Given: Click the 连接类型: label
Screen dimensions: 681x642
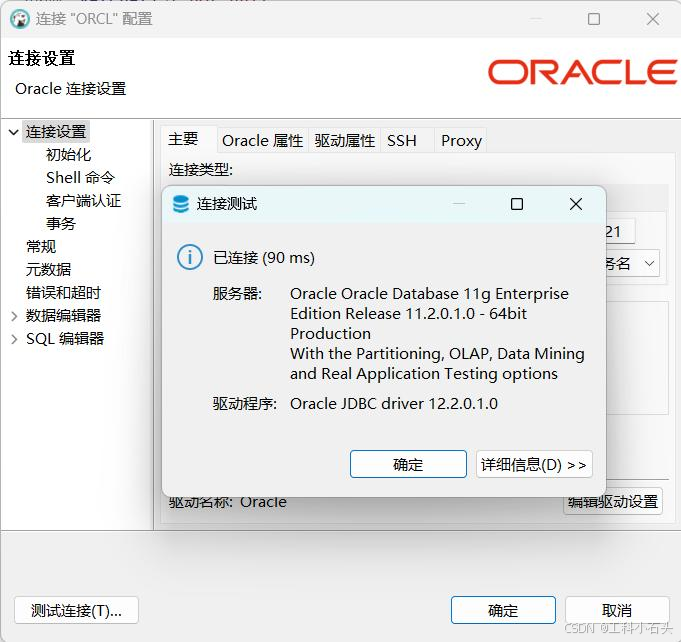Looking at the screenshot, I should click(201, 170).
